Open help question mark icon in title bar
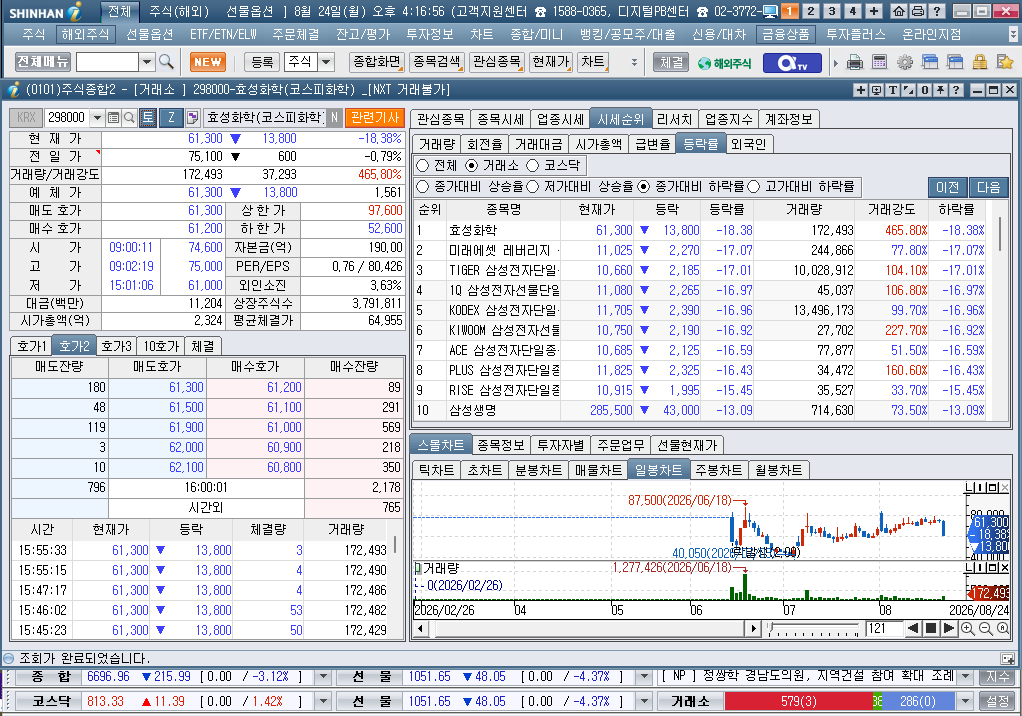The image size is (1022, 716). point(937,11)
